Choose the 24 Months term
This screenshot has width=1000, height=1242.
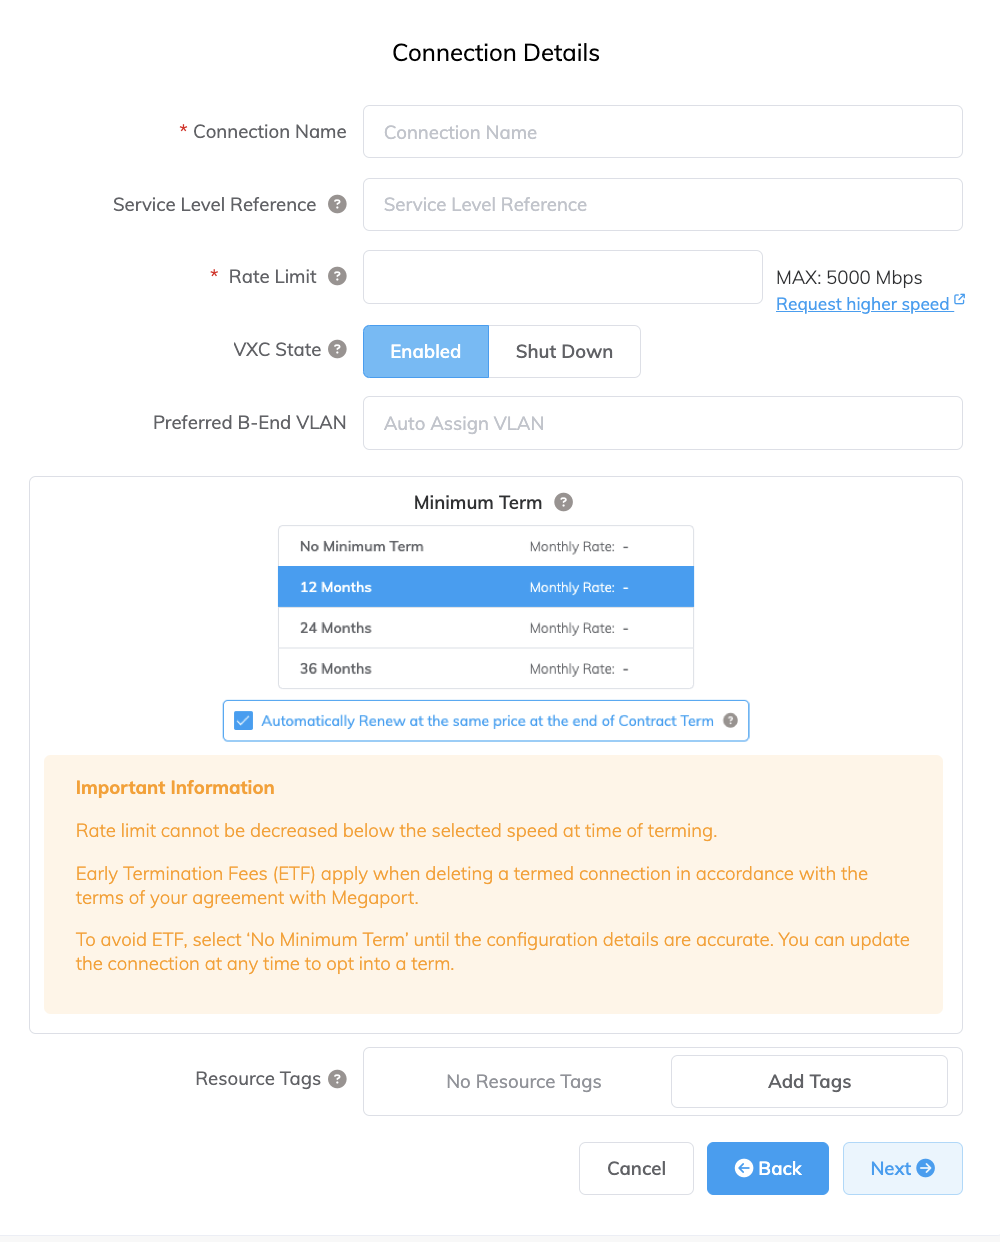tap(485, 628)
